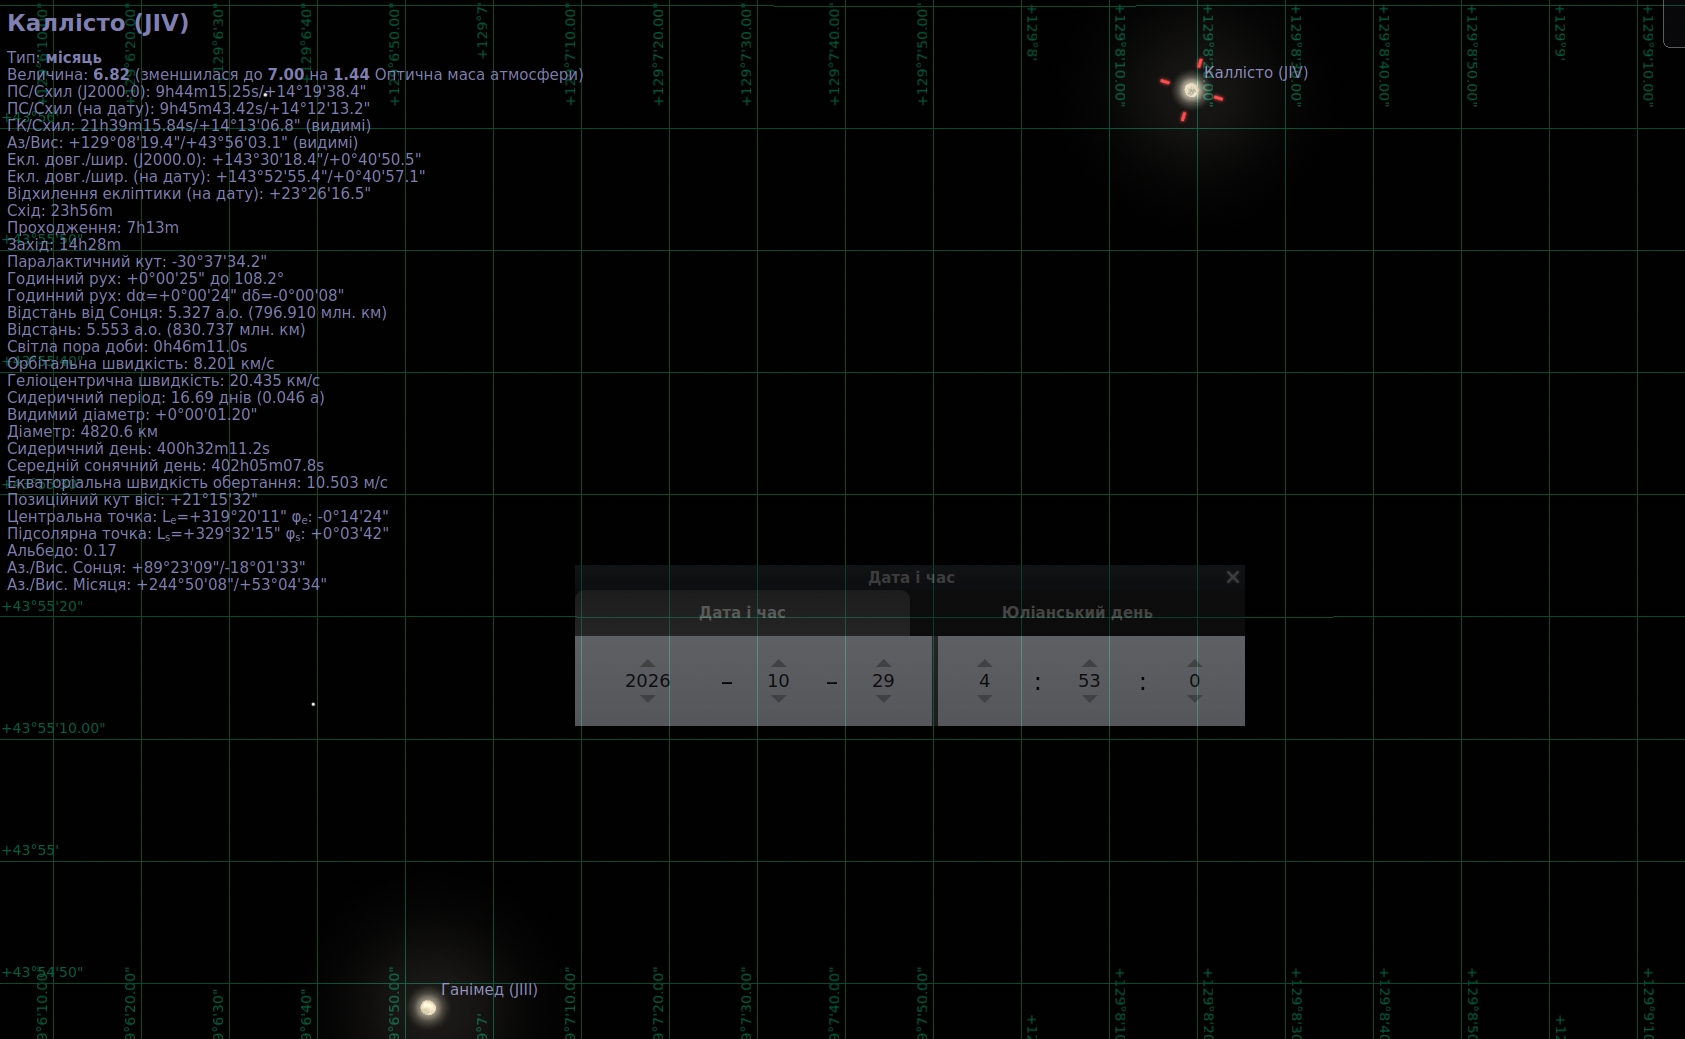Increase the day value 29

click(883, 663)
